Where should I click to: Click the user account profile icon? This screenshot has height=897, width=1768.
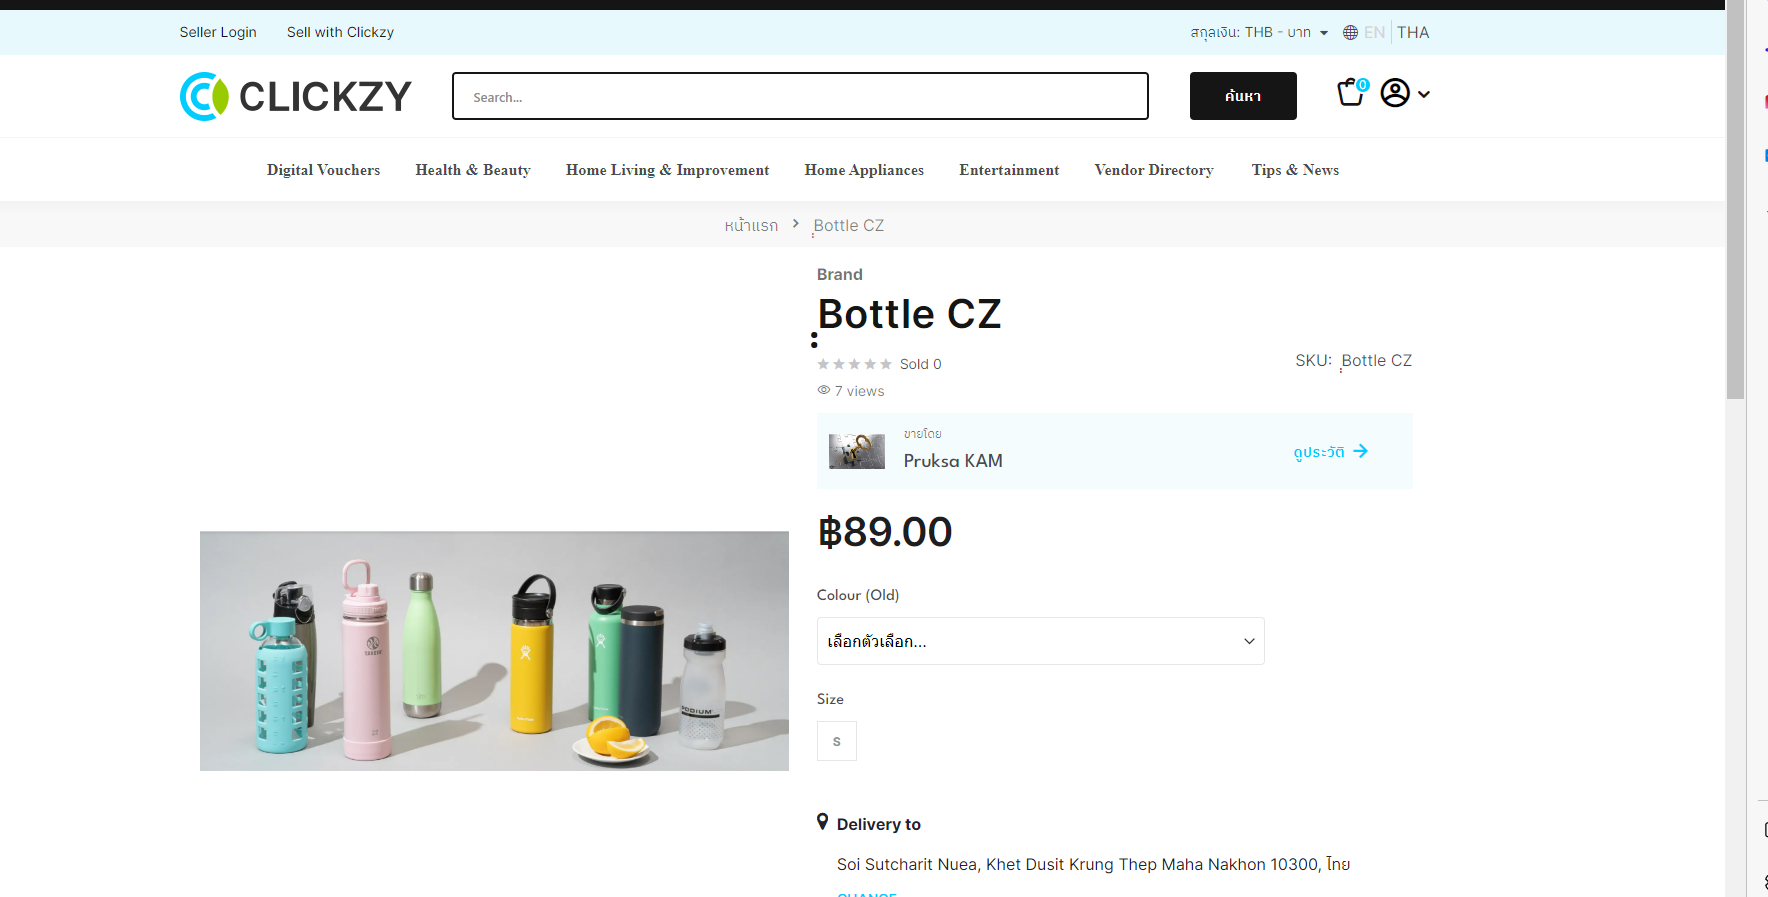click(x=1395, y=93)
